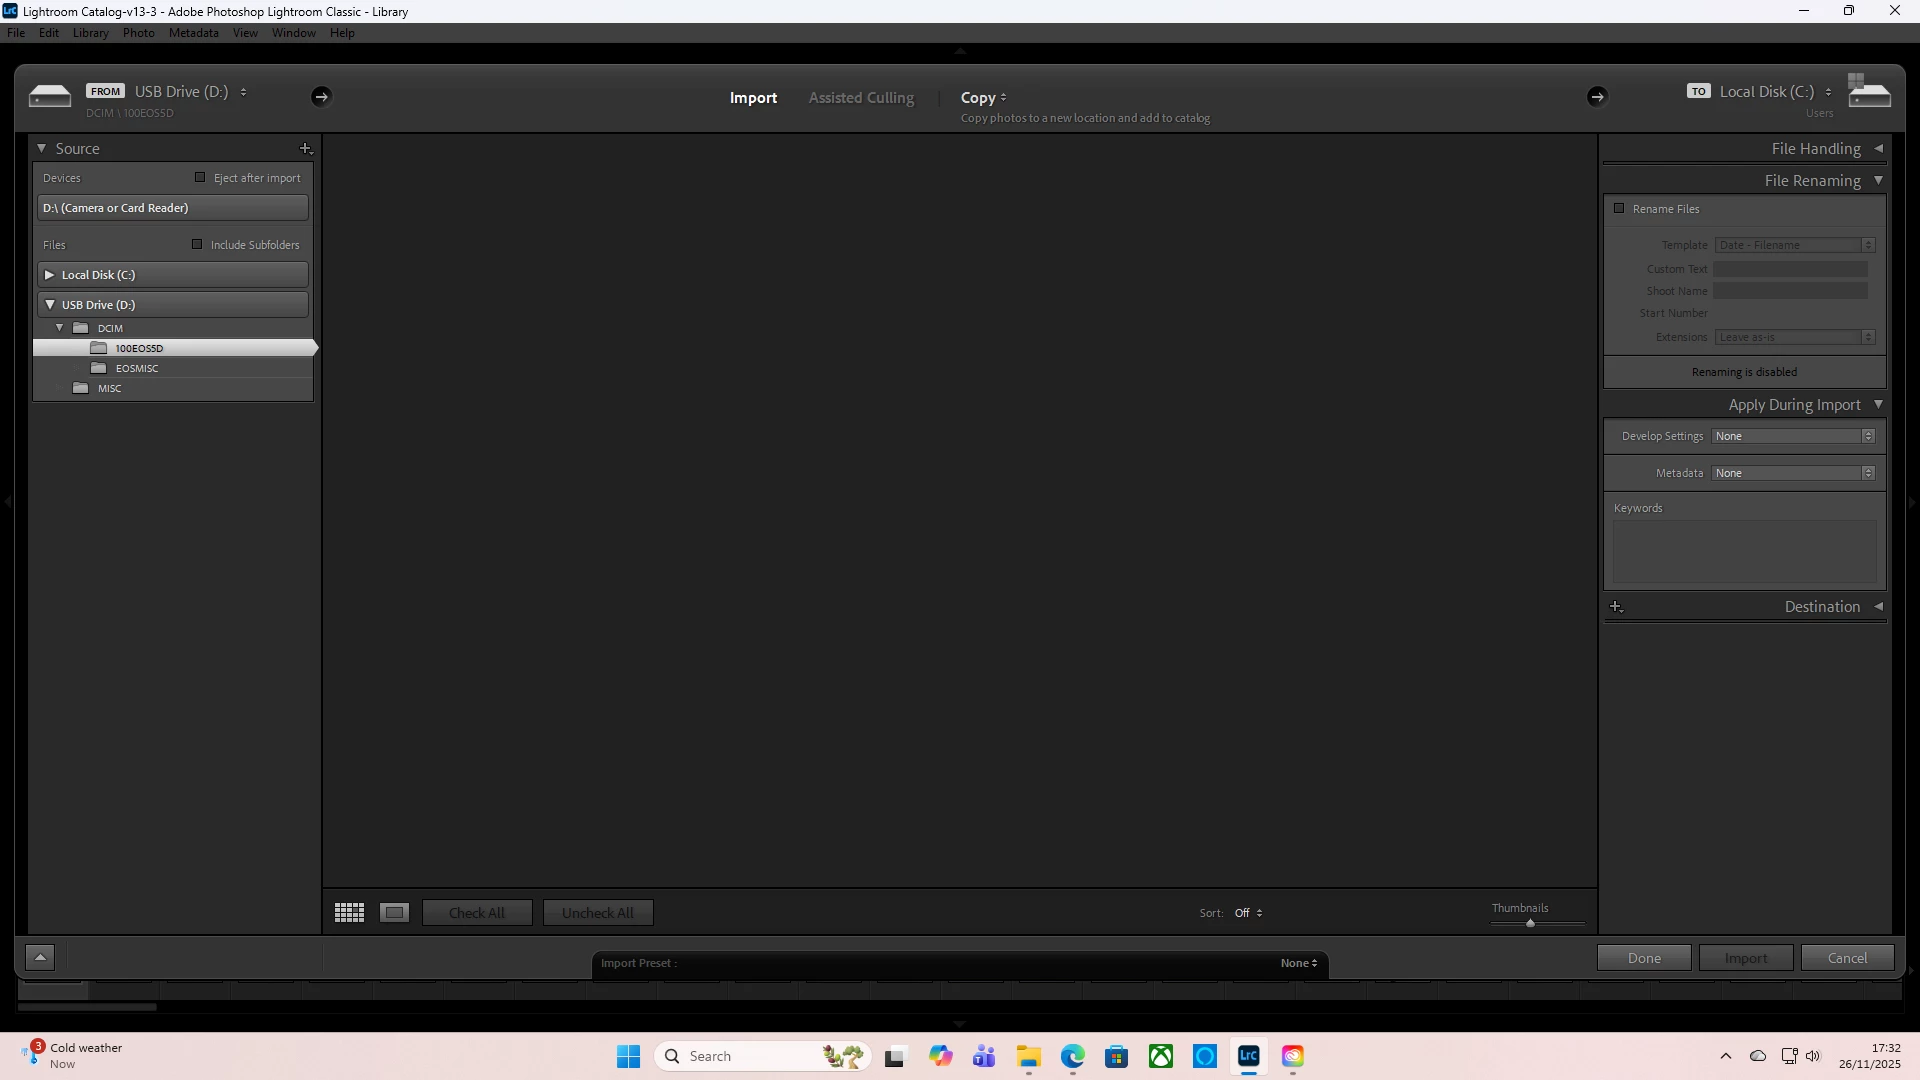Open Microsoft Teams from the taskbar
The width and height of the screenshot is (1920, 1080).
pos(985,1056)
